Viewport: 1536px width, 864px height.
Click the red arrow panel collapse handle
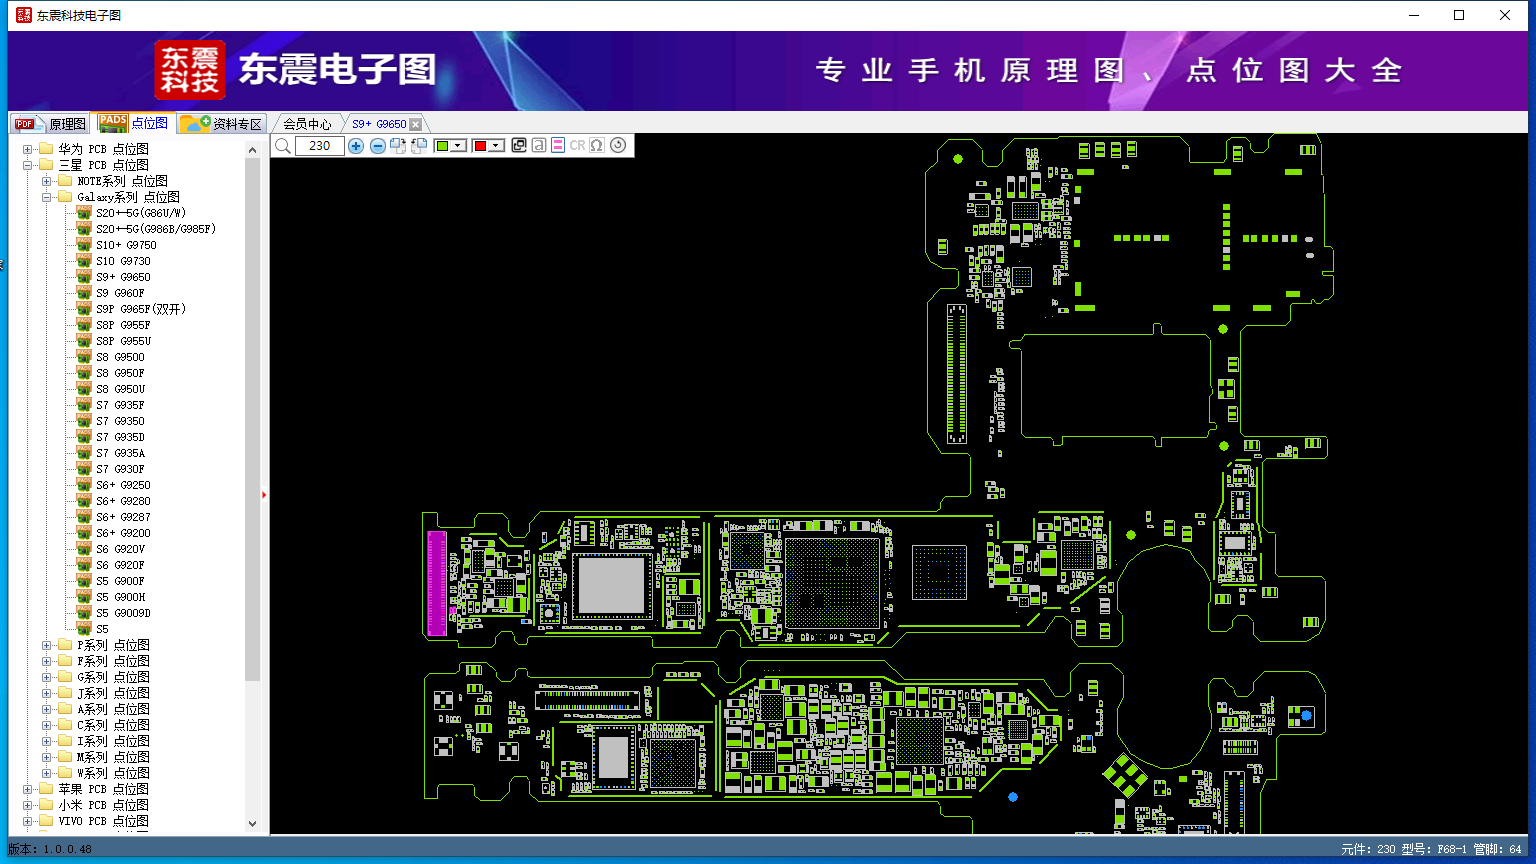click(264, 494)
